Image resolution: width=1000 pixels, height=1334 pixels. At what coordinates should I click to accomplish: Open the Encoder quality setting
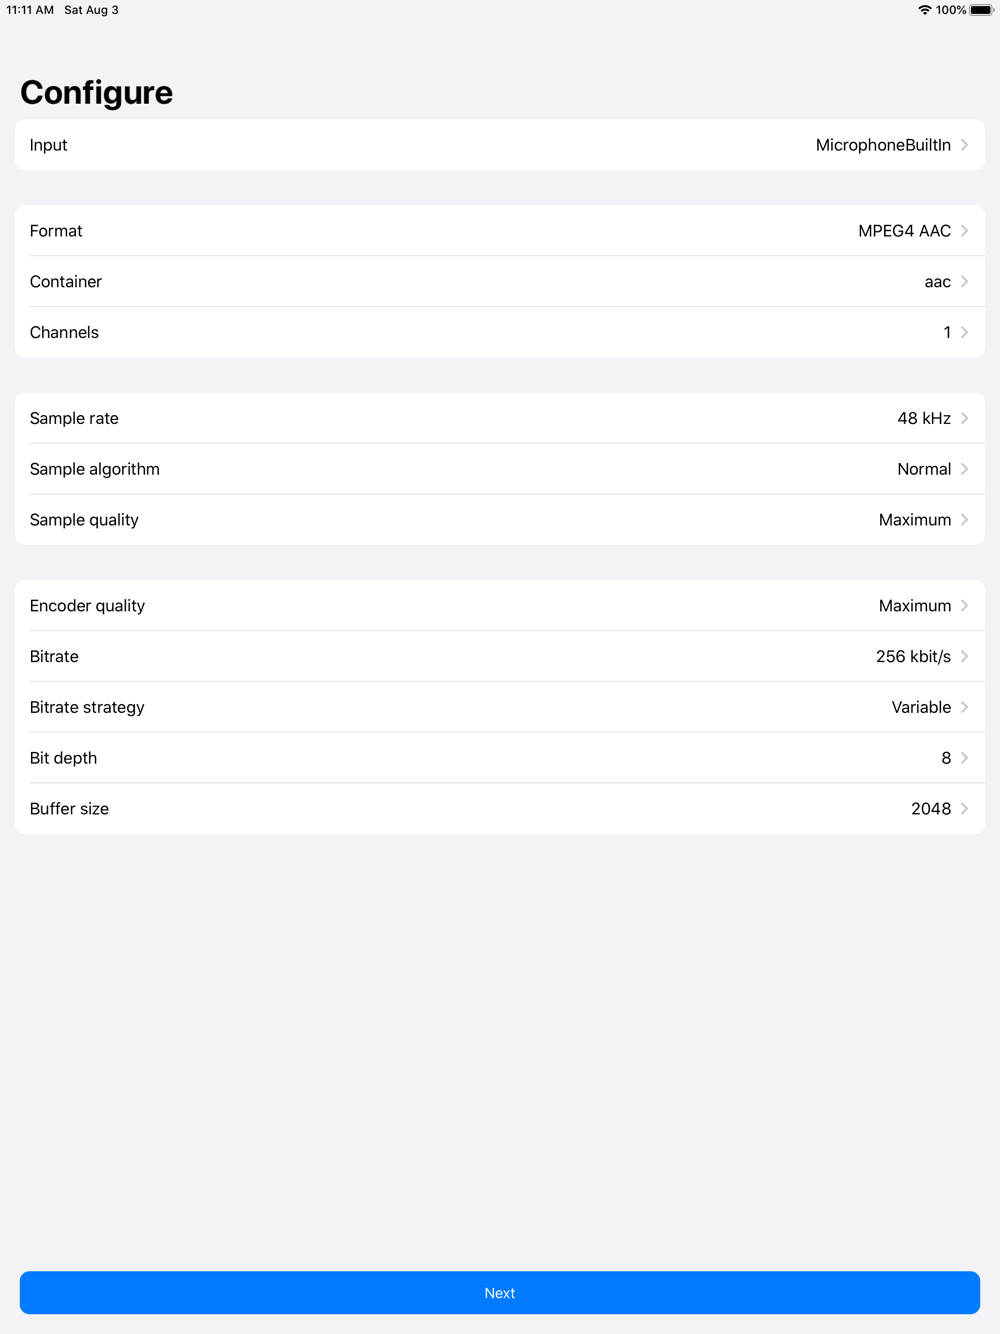click(500, 605)
